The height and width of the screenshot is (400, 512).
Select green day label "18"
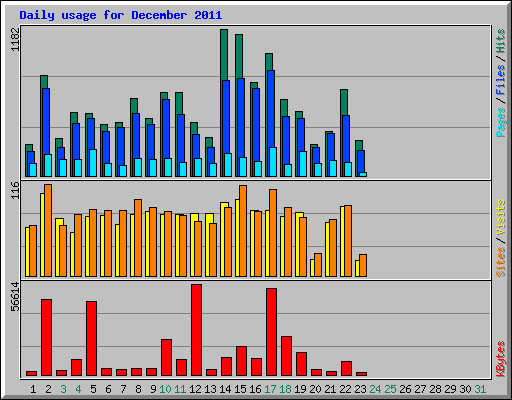[285, 389]
